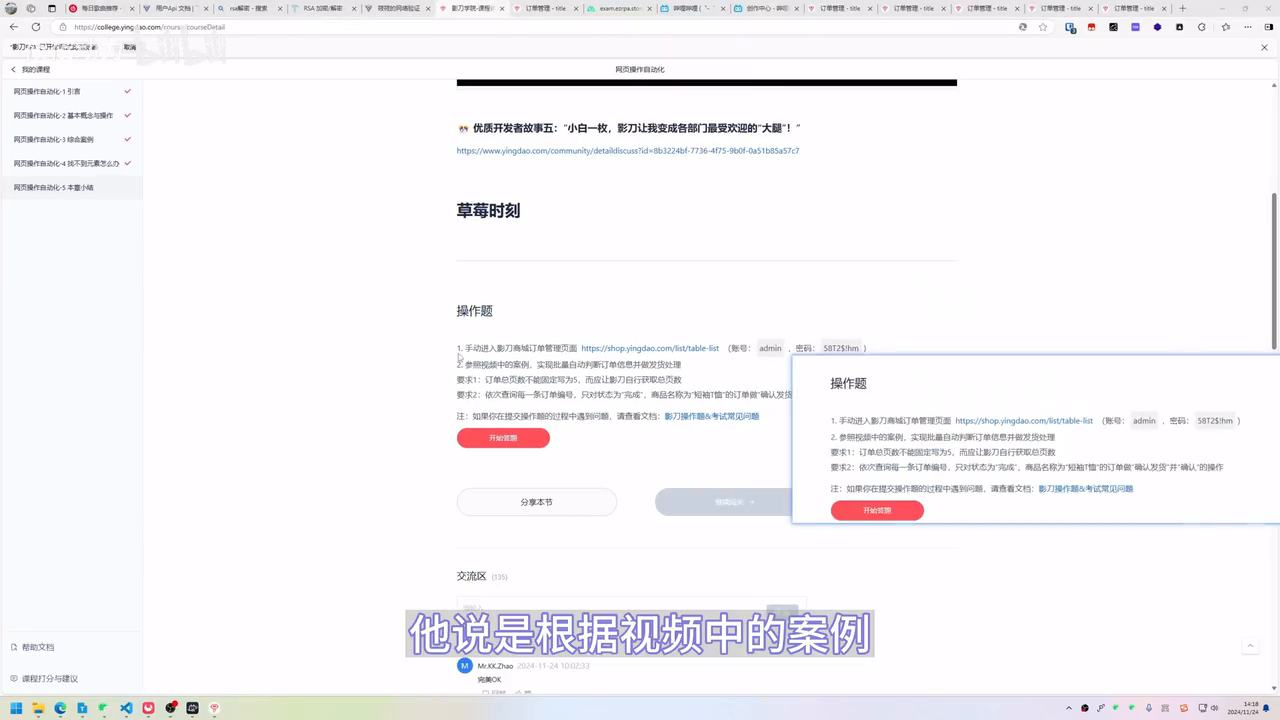
Task: Go back with the browser back arrow
Action: (x=13, y=27)
